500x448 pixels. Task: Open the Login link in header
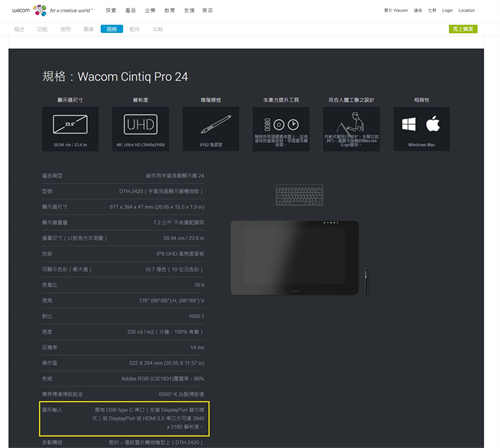click(447, 10)
